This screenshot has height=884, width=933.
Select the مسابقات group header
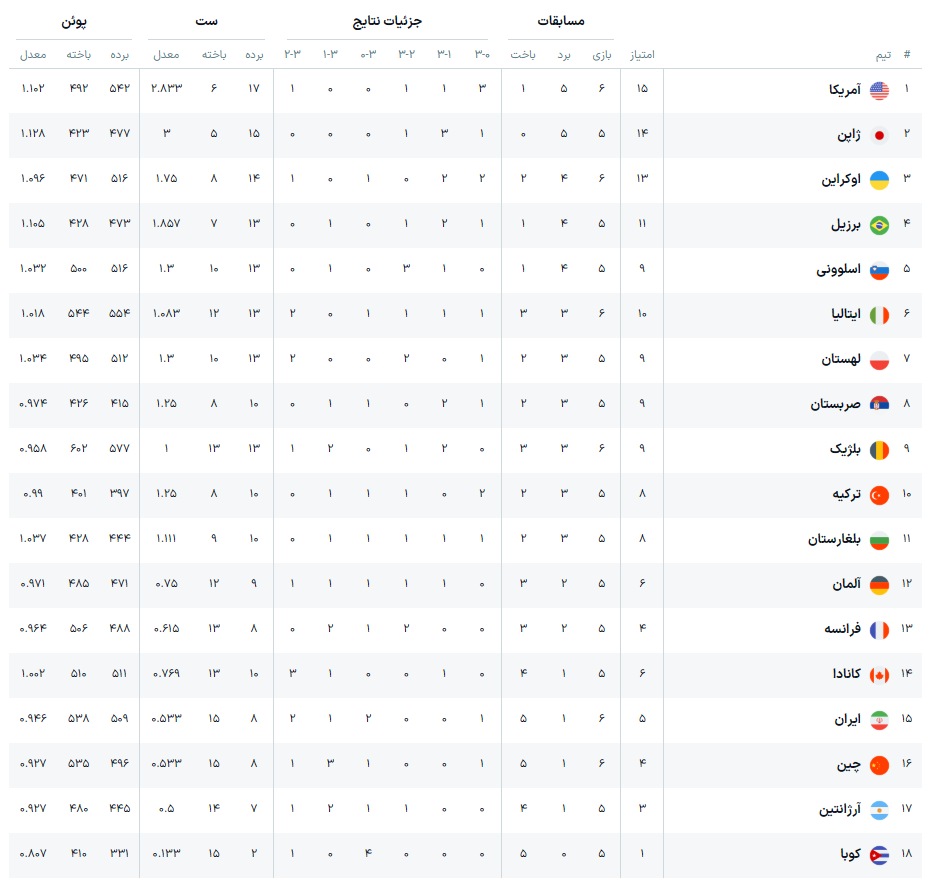(x=561, y=21)
